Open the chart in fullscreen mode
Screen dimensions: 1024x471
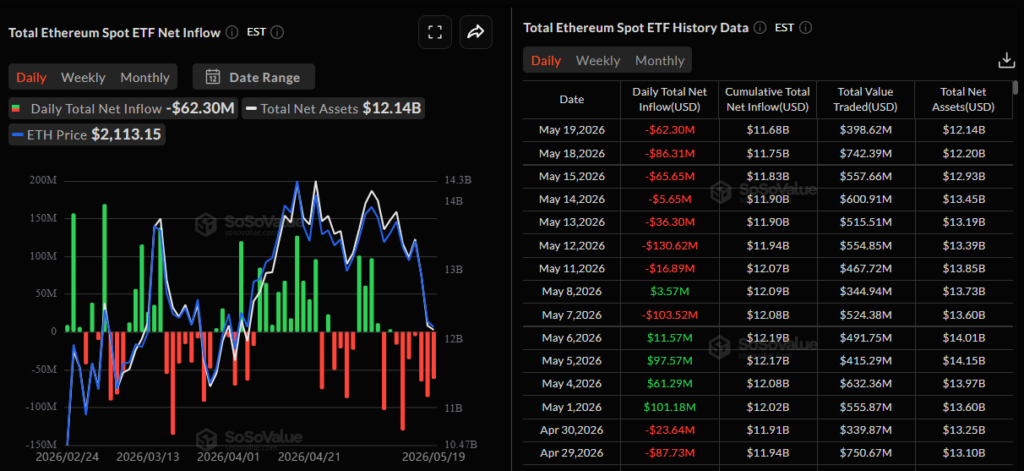(x=436, y=32)
